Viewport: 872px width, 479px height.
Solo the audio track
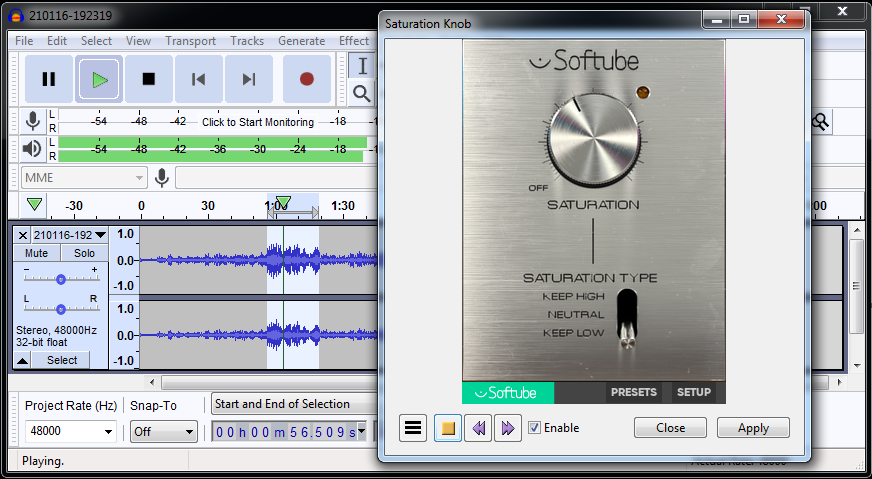click(84, 253)
